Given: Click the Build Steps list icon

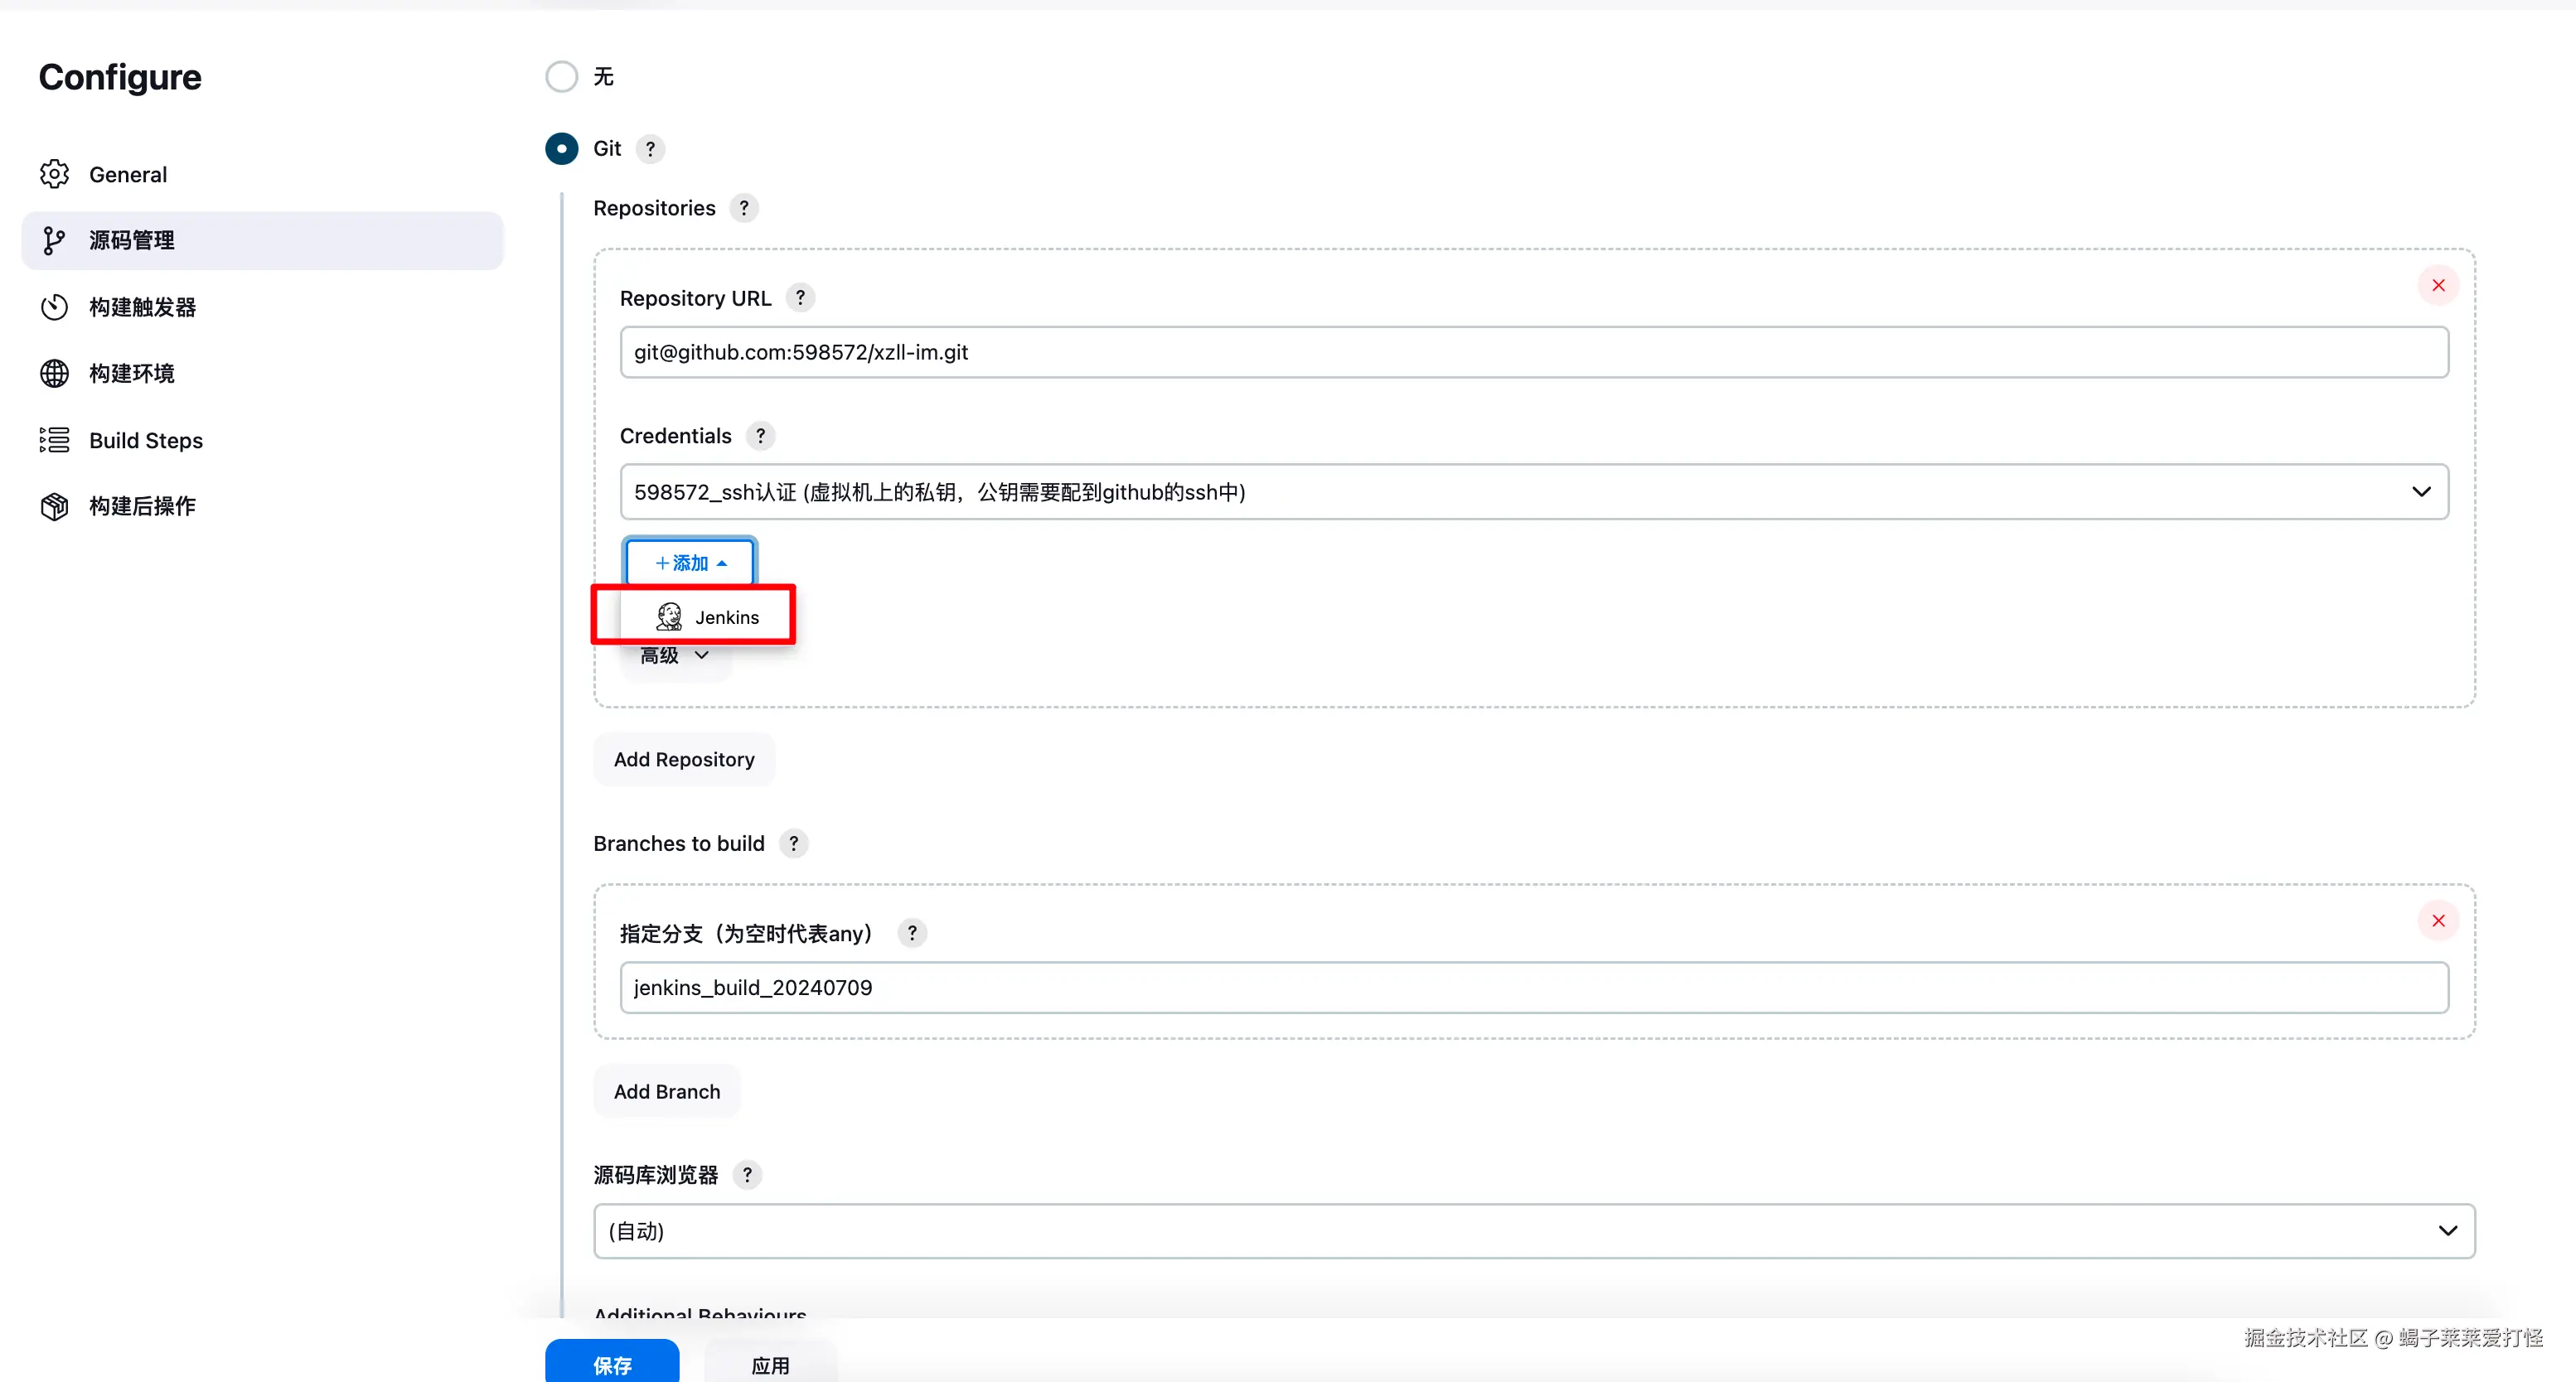Looking at the screenshot, I should point(54,440).
